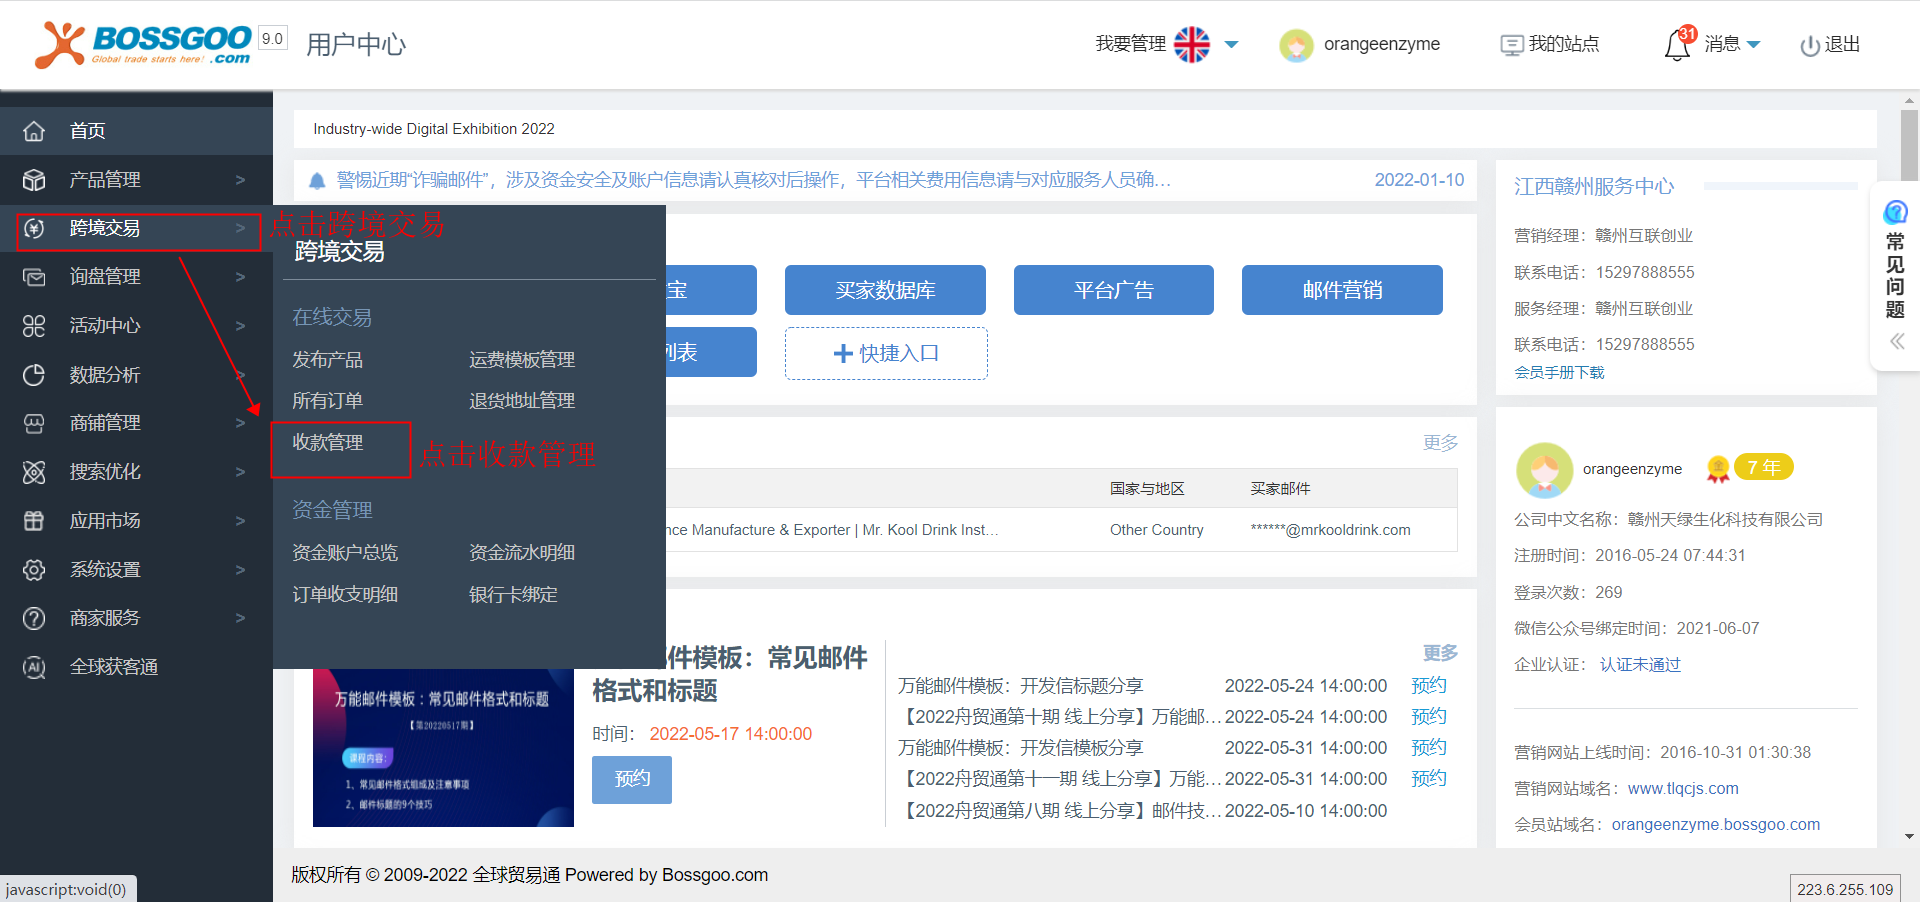Open 退货地址管理 menu entry
This screenshot has height=902, width=1920.
point(522,401)
